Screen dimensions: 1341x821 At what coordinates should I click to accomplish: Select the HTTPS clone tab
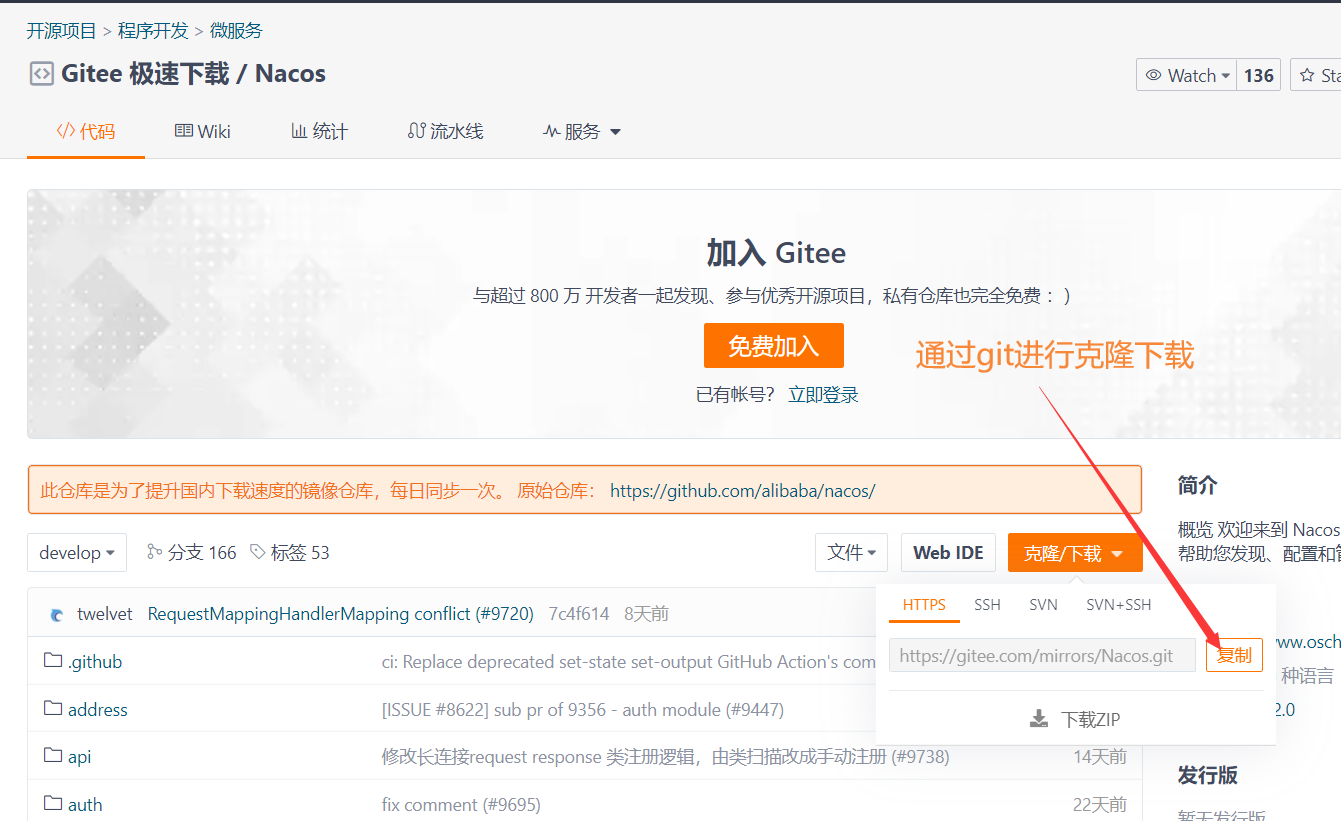(x=924, y=605)
